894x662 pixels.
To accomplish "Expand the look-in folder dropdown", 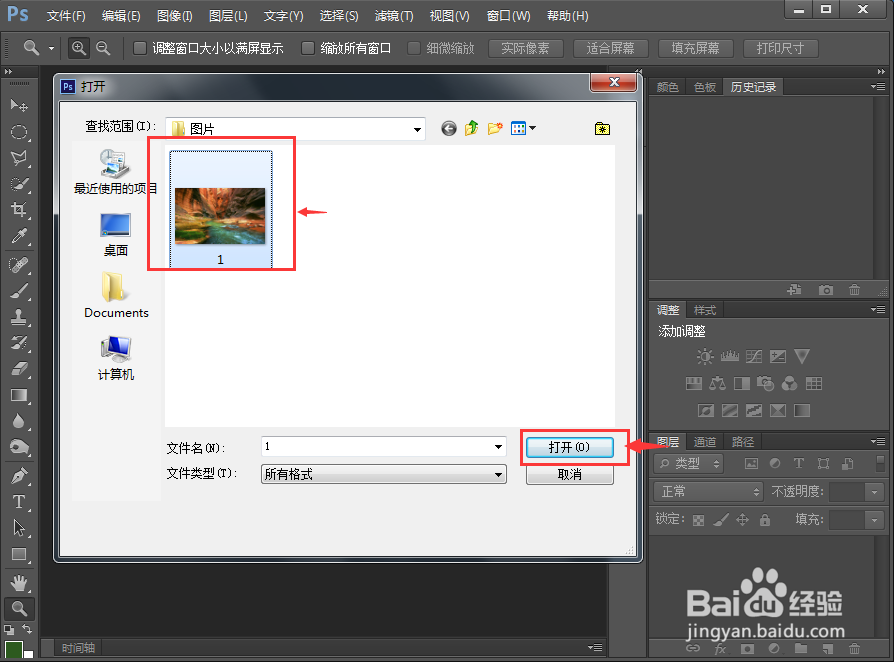I will coord(417,129).
